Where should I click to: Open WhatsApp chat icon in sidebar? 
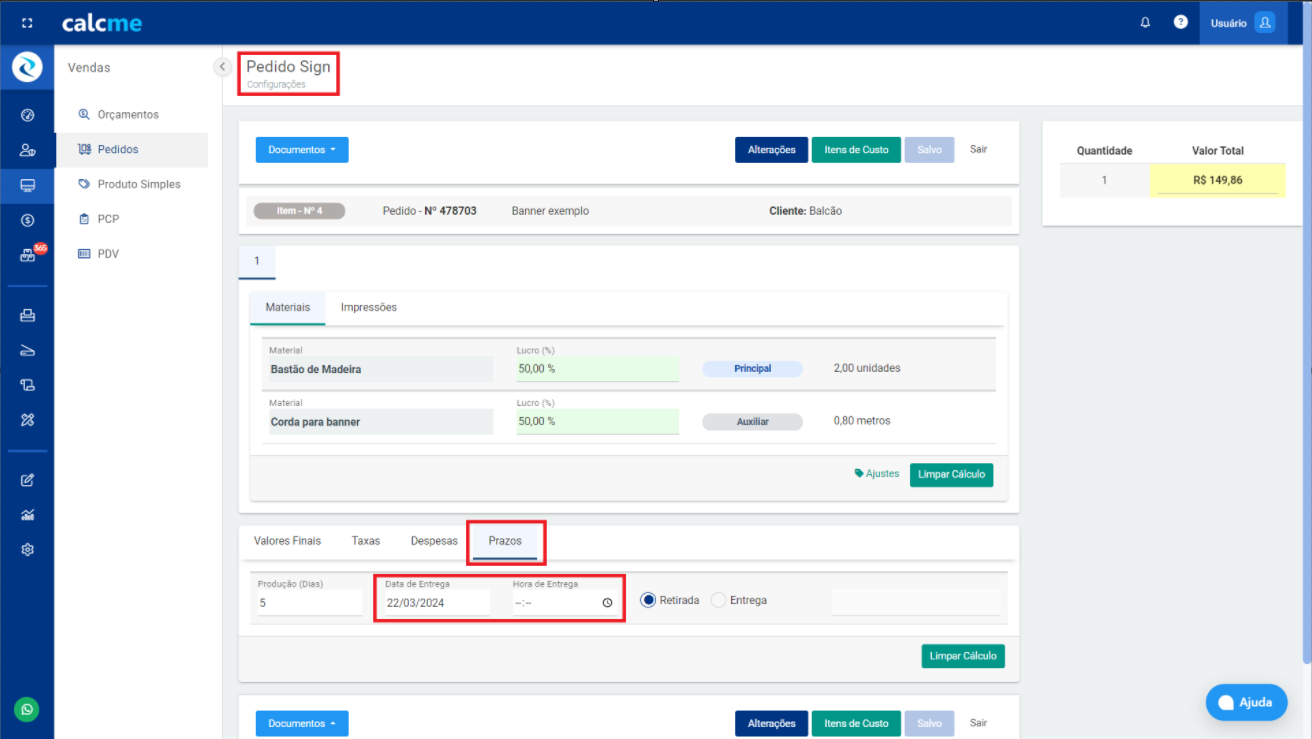click(x=27, y=709)
